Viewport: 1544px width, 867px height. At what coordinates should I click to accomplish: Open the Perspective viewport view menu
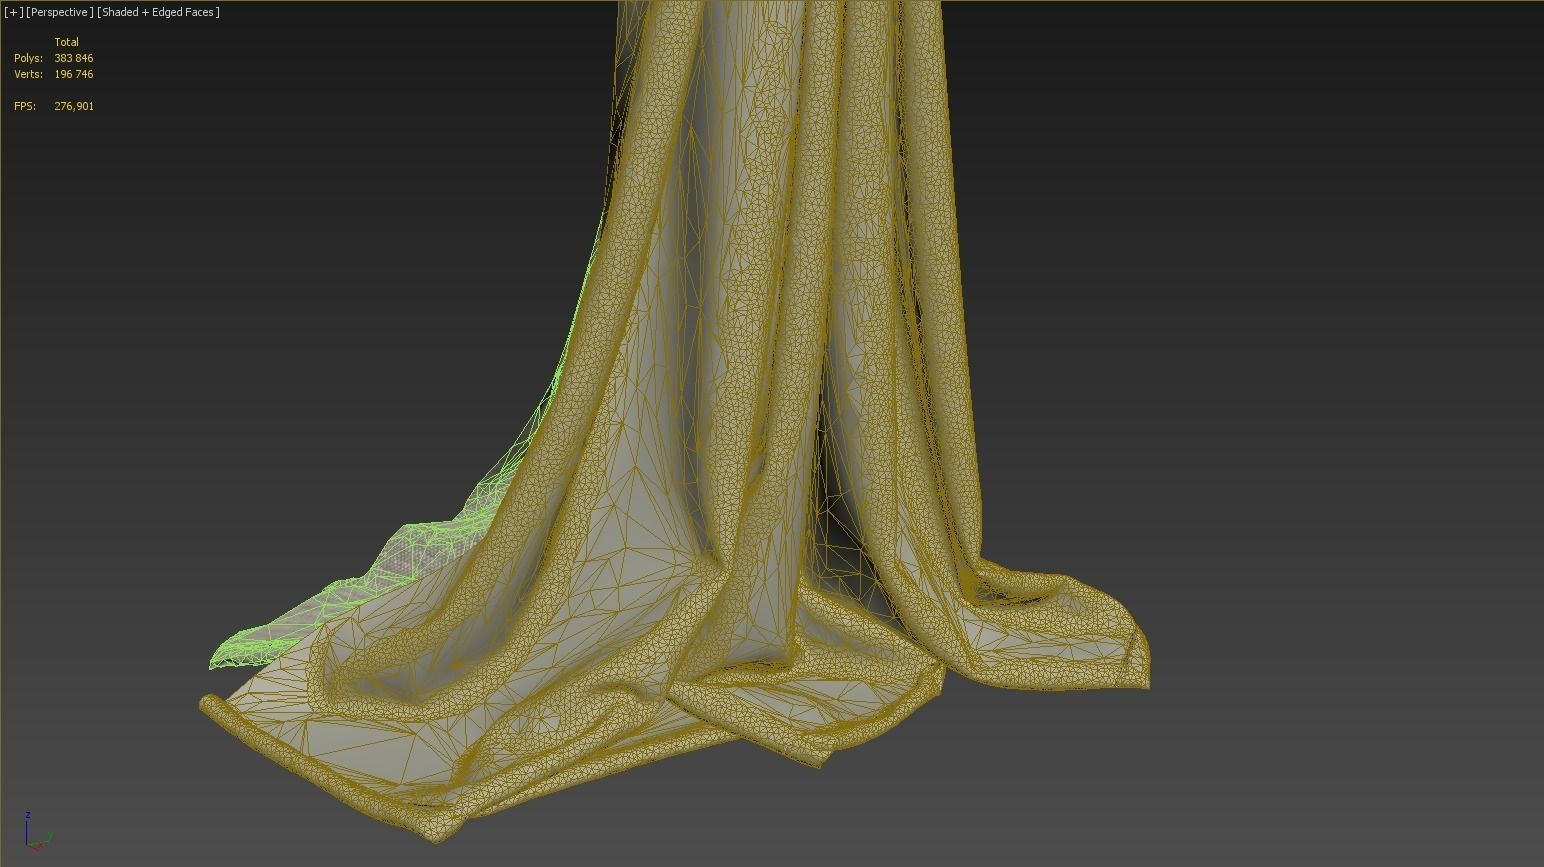(x=60, y=12)
